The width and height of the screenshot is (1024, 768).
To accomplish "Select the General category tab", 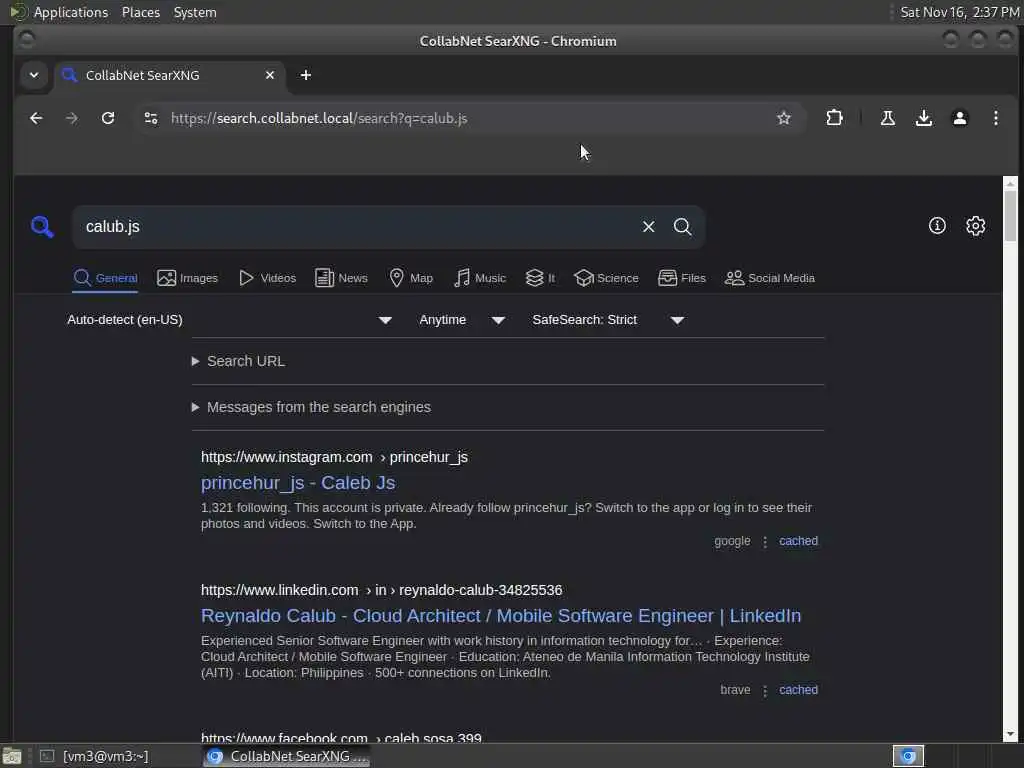I will [105, 278].
